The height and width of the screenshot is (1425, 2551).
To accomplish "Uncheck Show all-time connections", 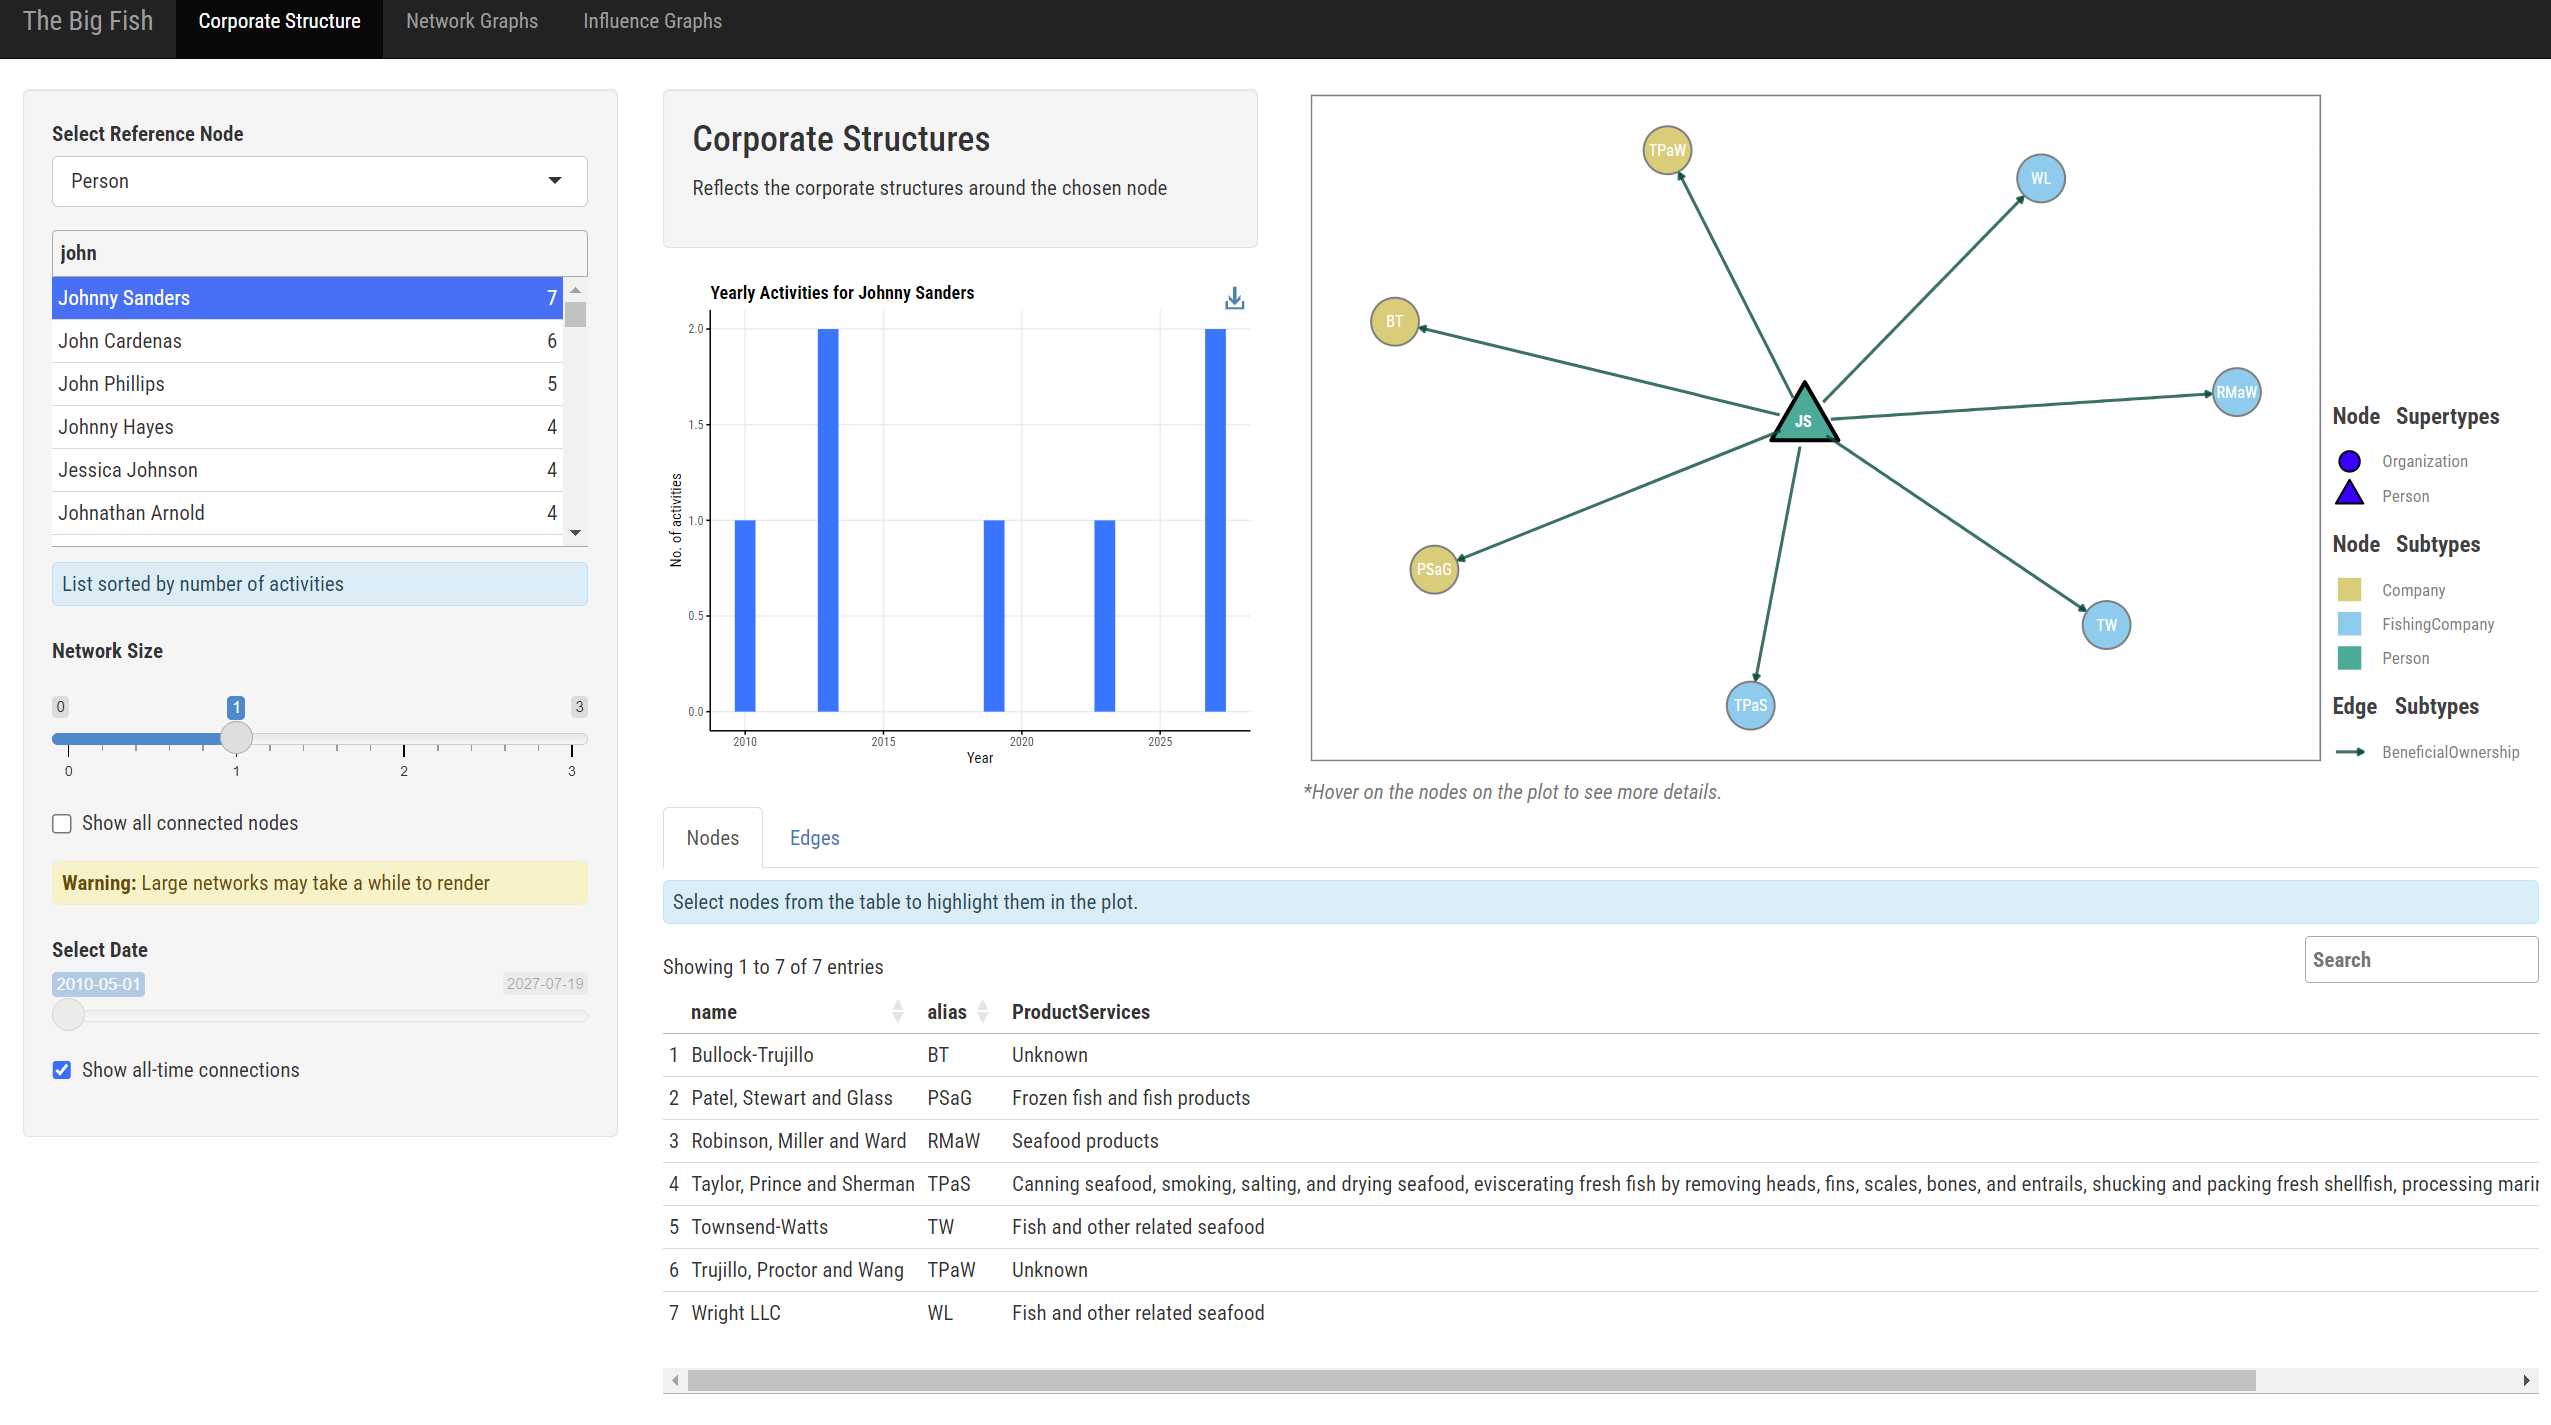I will coord(62,1070).
